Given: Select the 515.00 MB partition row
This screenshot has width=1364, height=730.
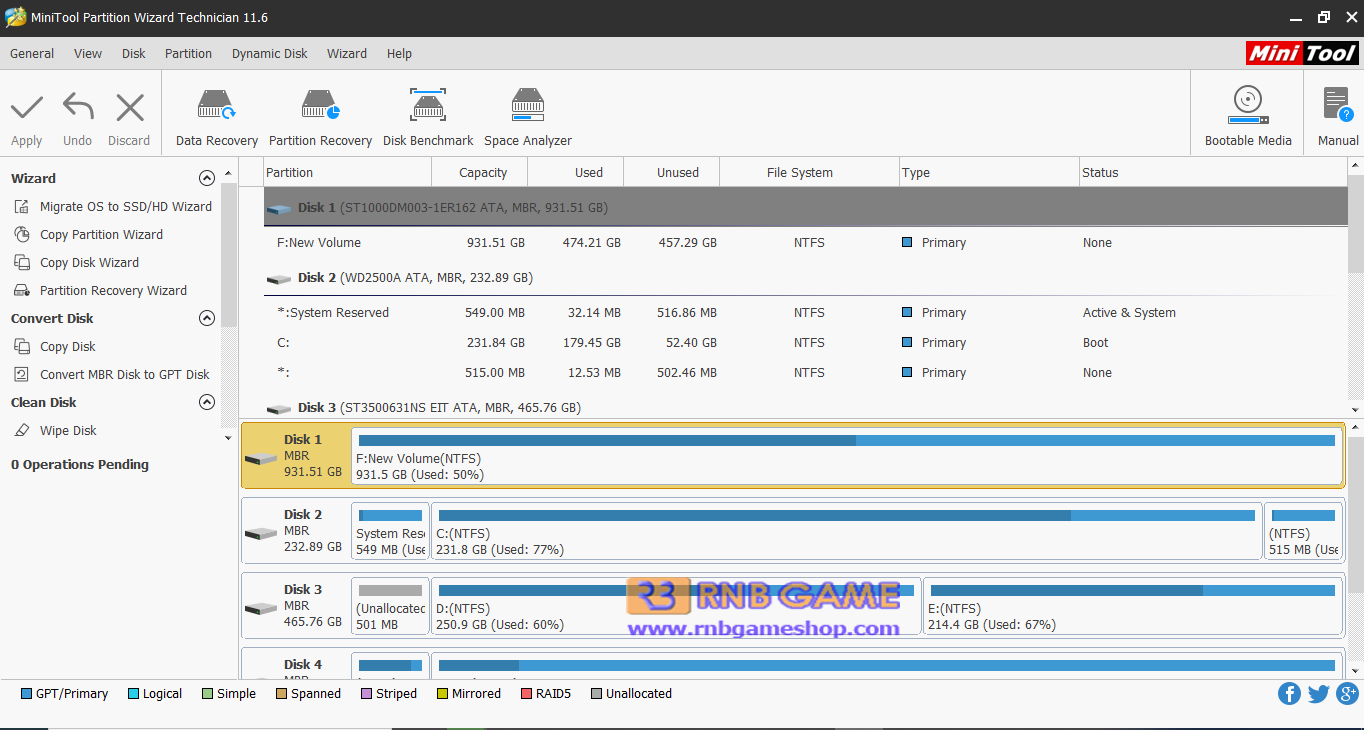Looking at the screenshot, I should coord(806,373).
